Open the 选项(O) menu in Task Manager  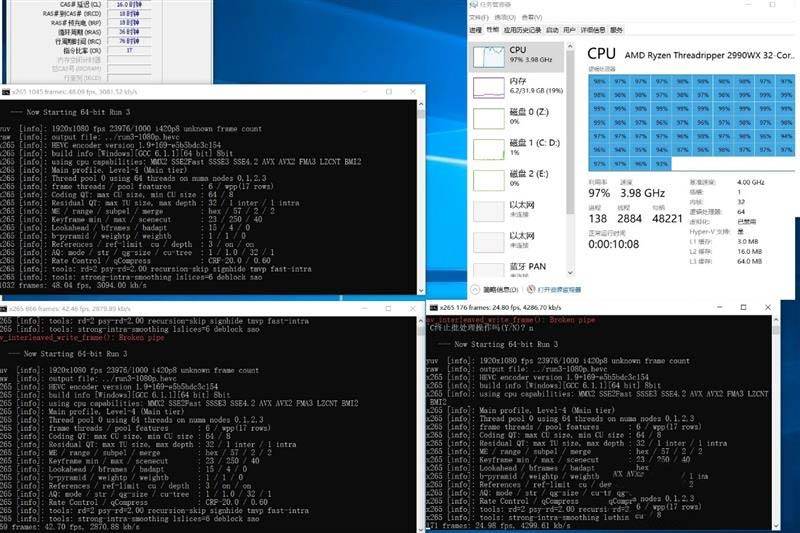point(505,16)
